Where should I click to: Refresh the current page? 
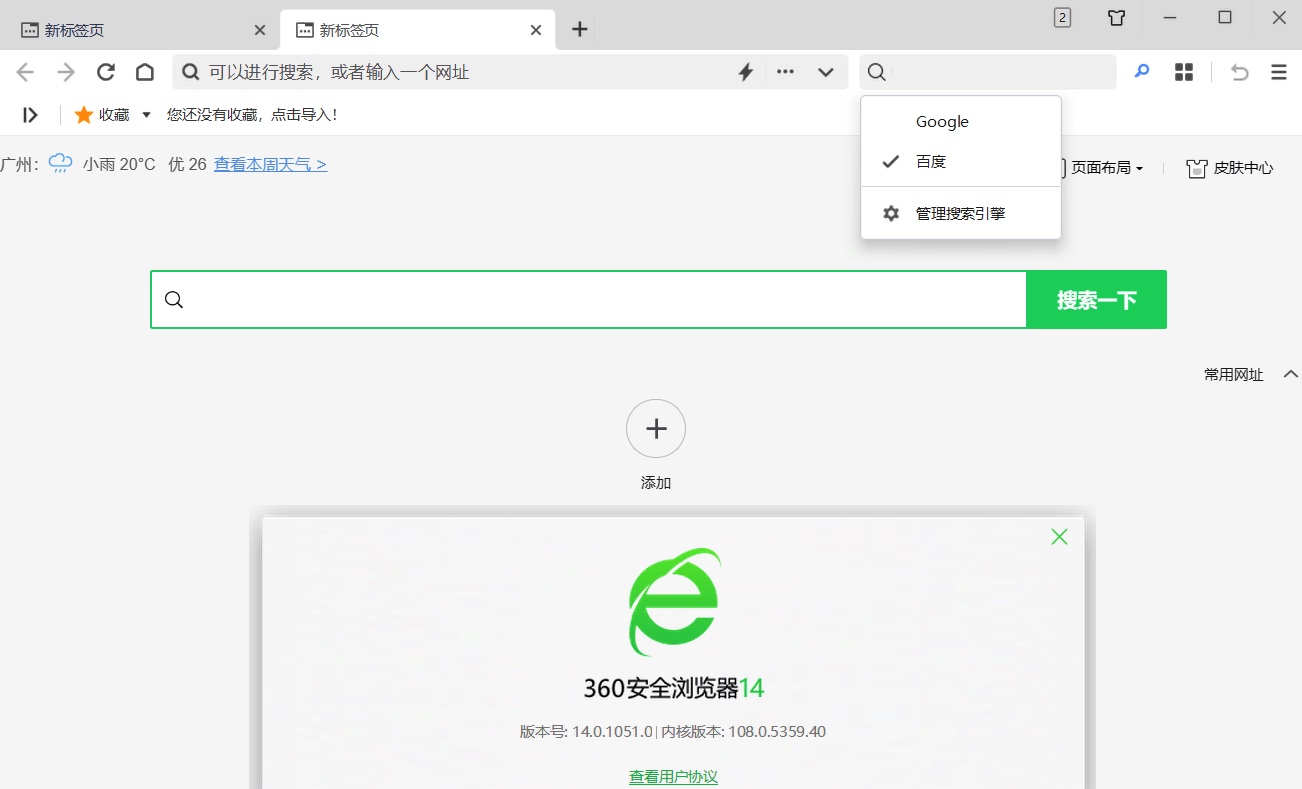coord(105,71)
